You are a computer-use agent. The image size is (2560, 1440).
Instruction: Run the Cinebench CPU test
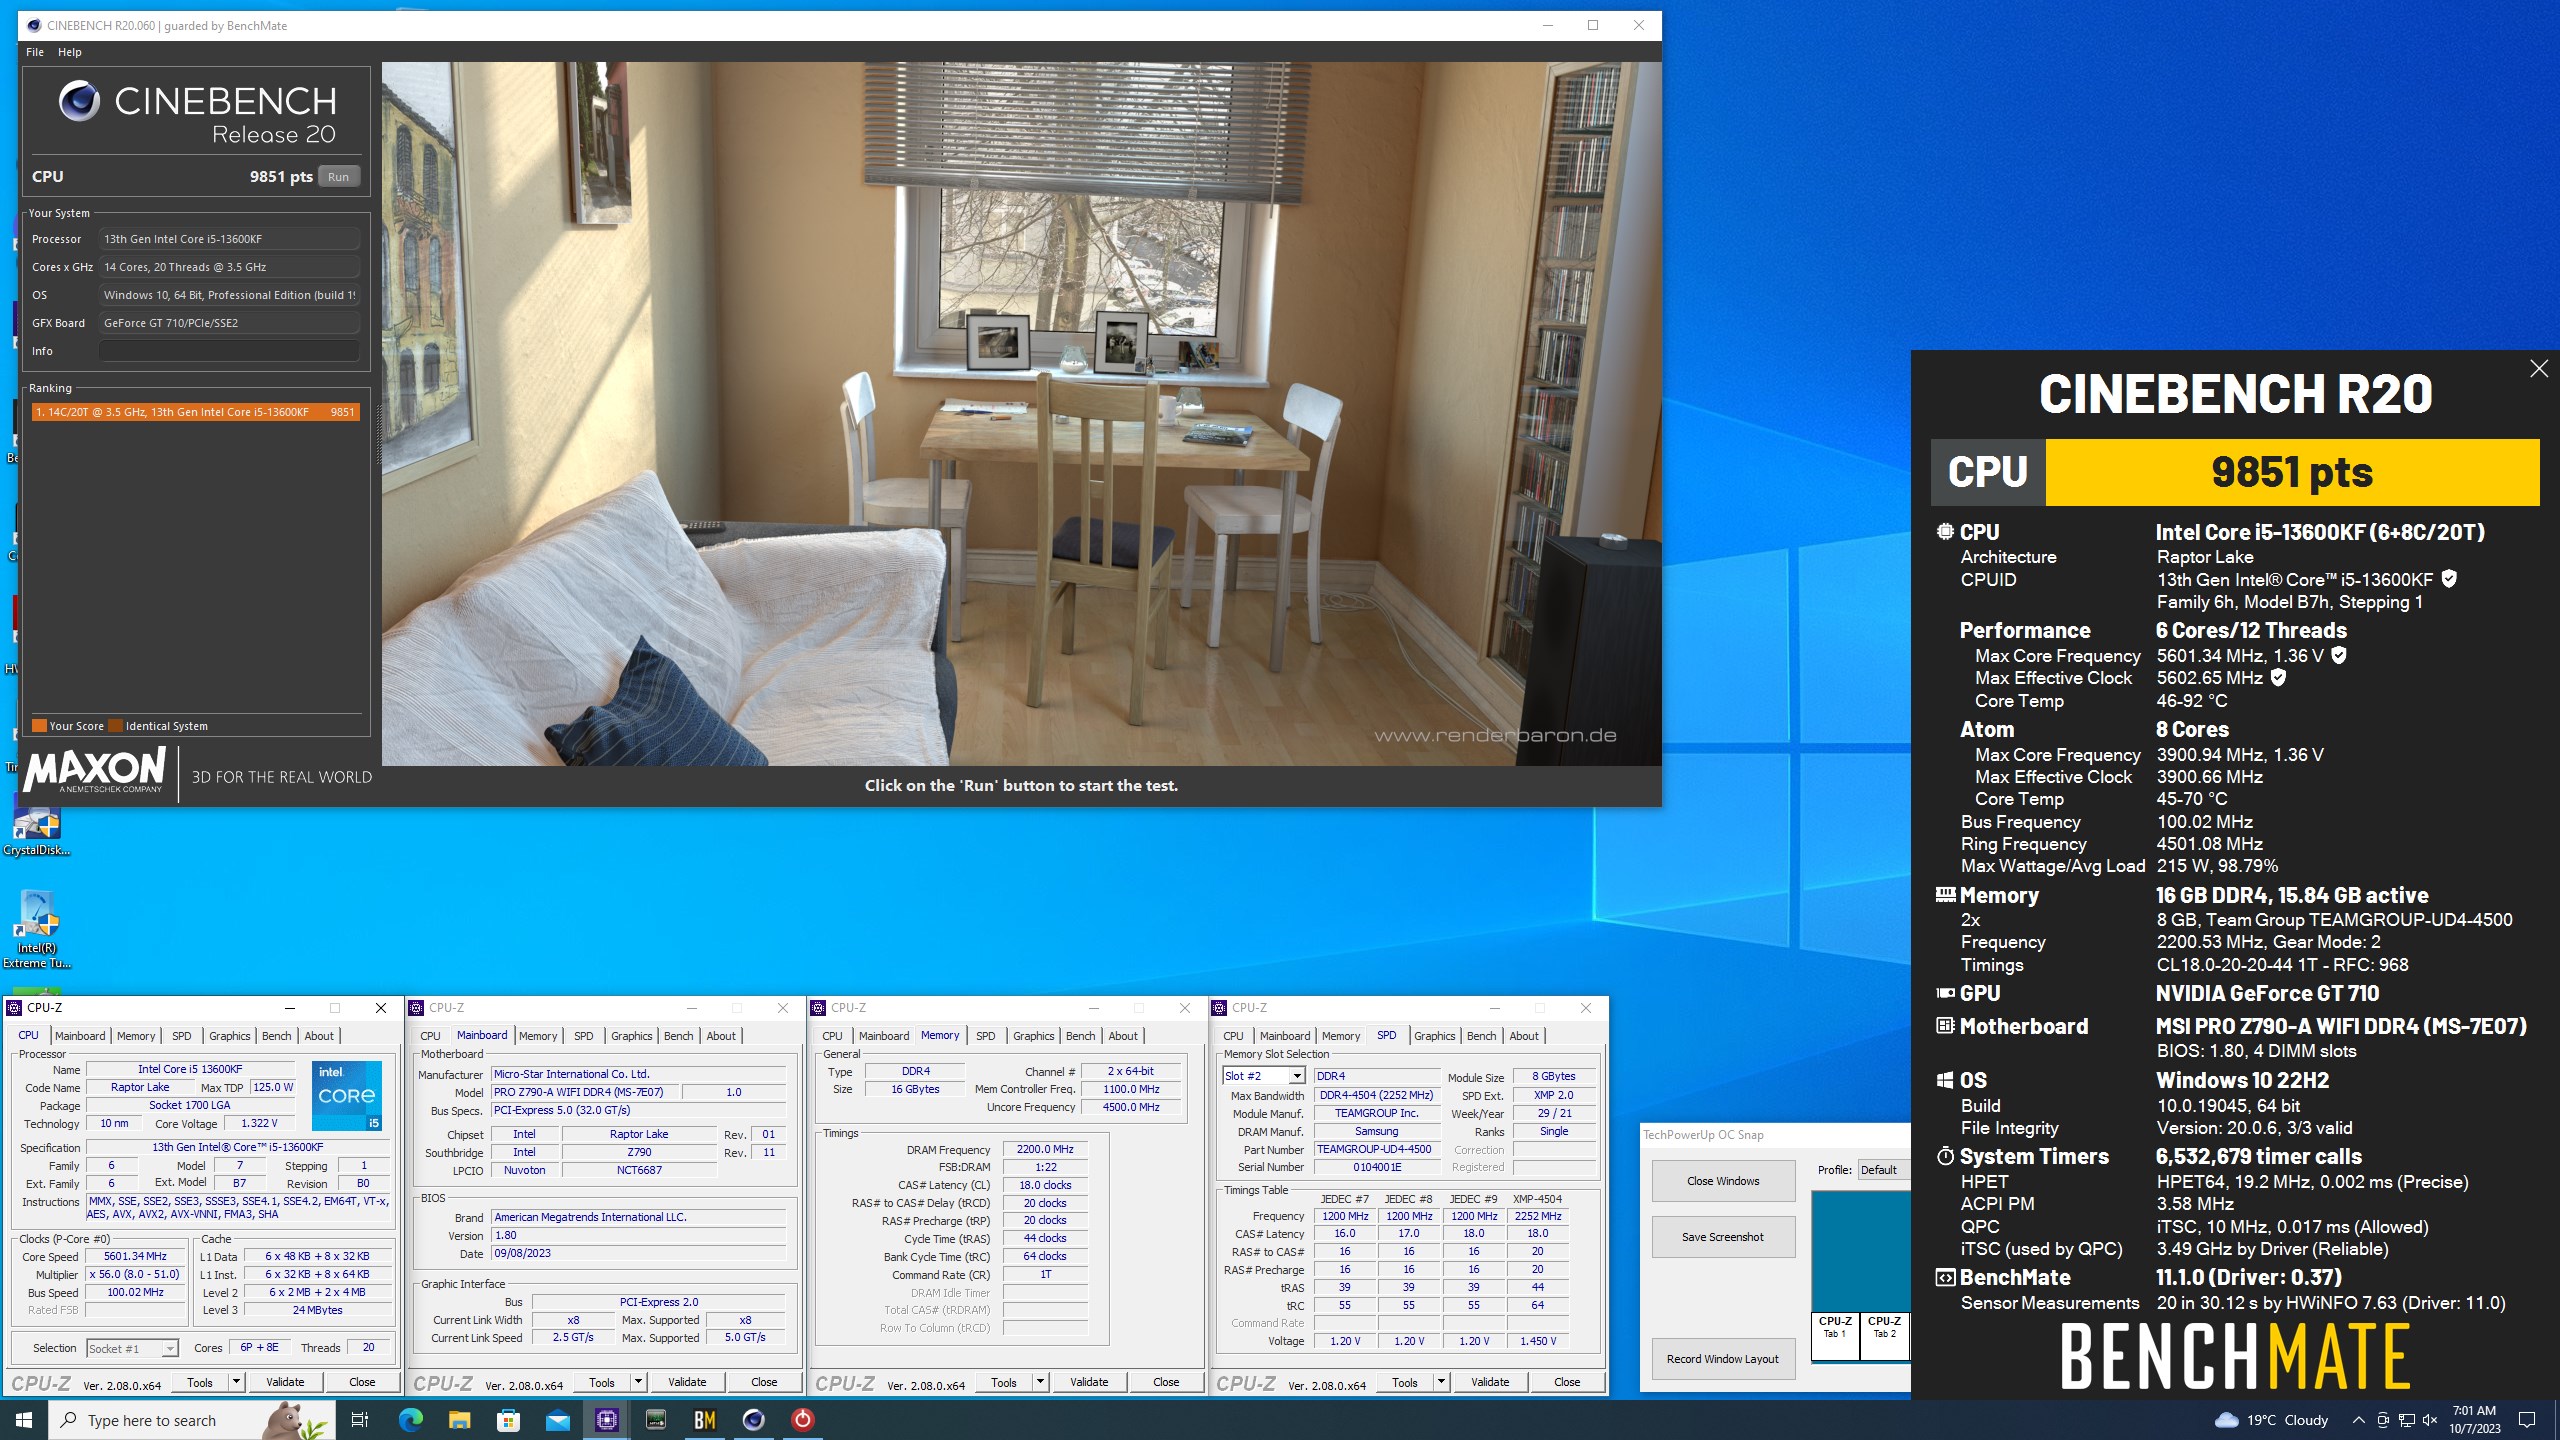(339, 177)
